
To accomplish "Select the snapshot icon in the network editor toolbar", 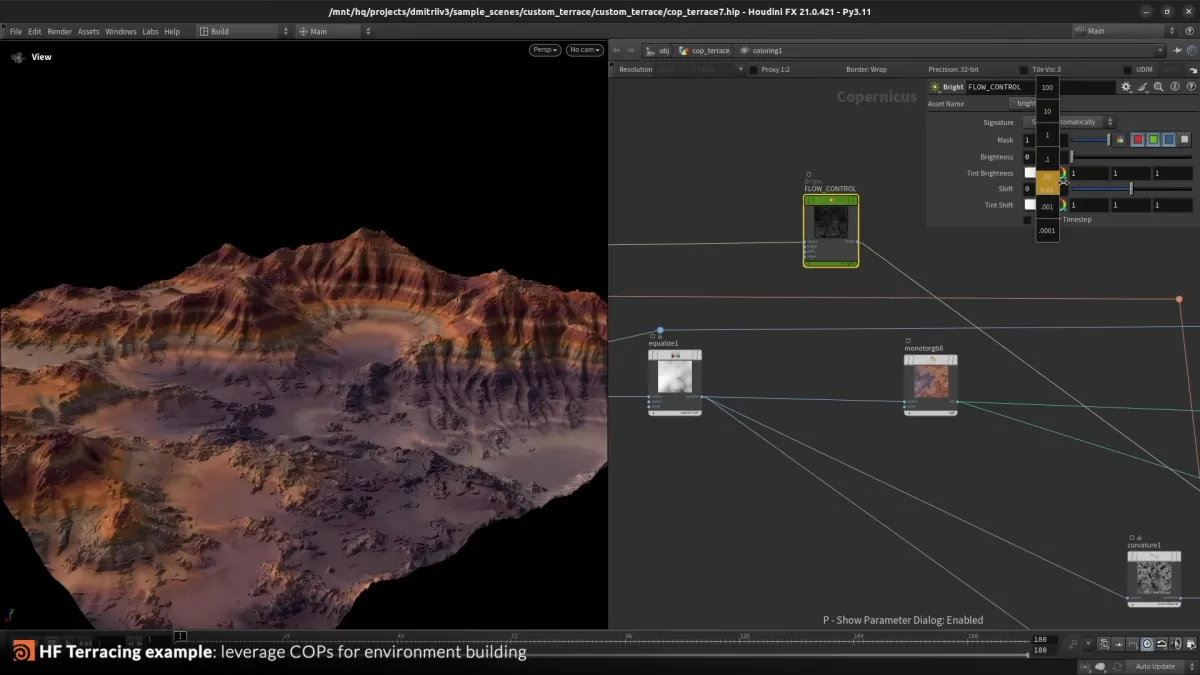I will (1103, 644).
